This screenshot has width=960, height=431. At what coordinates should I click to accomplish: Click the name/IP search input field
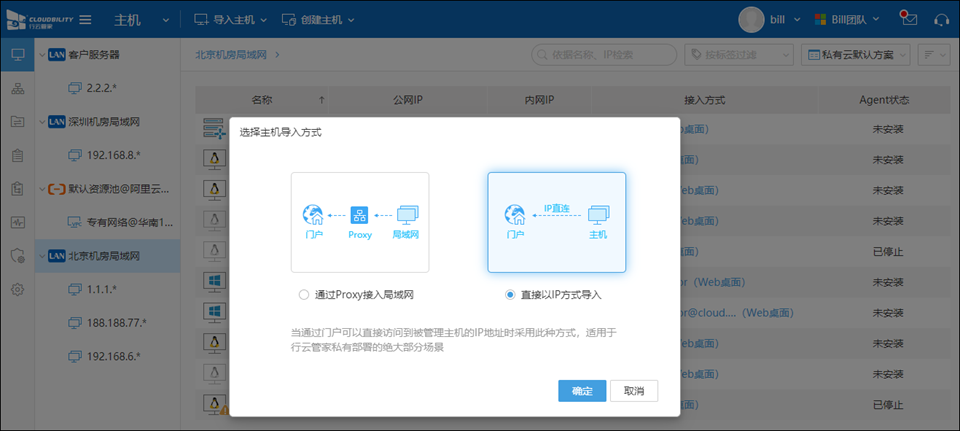[x=602, y=54]
